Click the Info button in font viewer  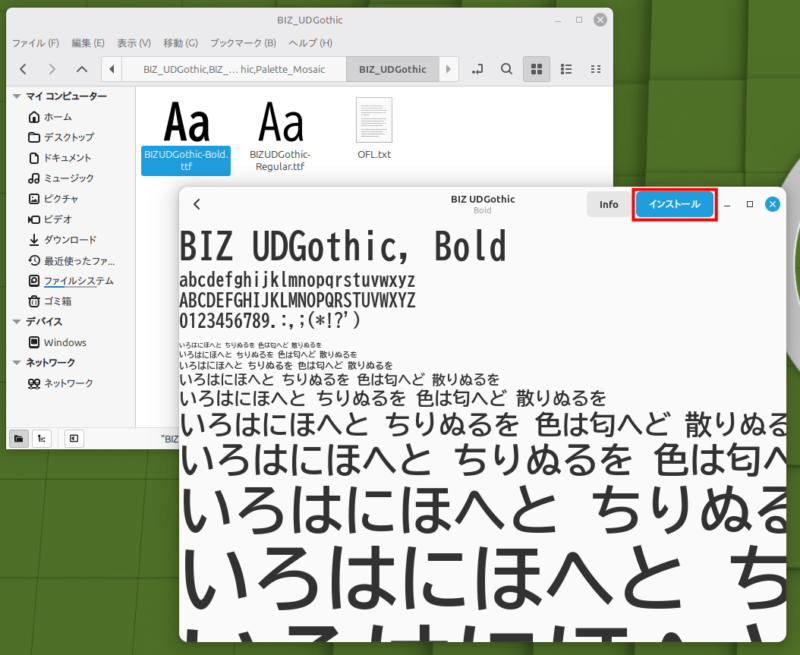click(608, 204)
